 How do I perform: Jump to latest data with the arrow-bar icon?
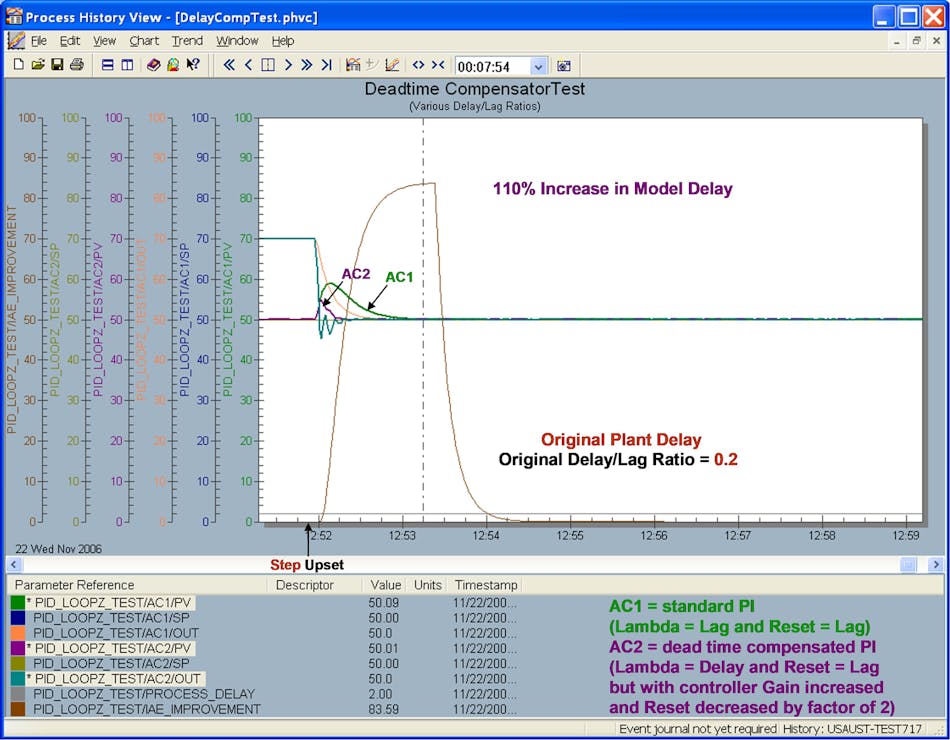point(326,65)
